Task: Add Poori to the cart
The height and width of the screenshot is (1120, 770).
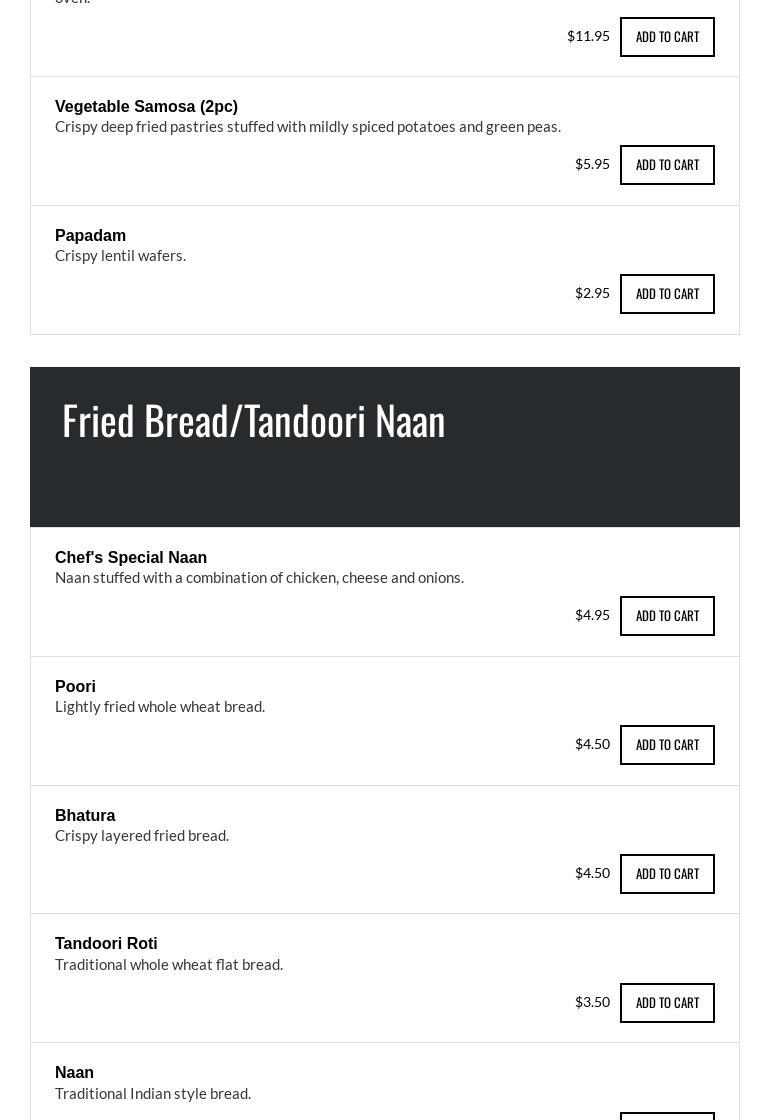Action: tap(667, 745)
